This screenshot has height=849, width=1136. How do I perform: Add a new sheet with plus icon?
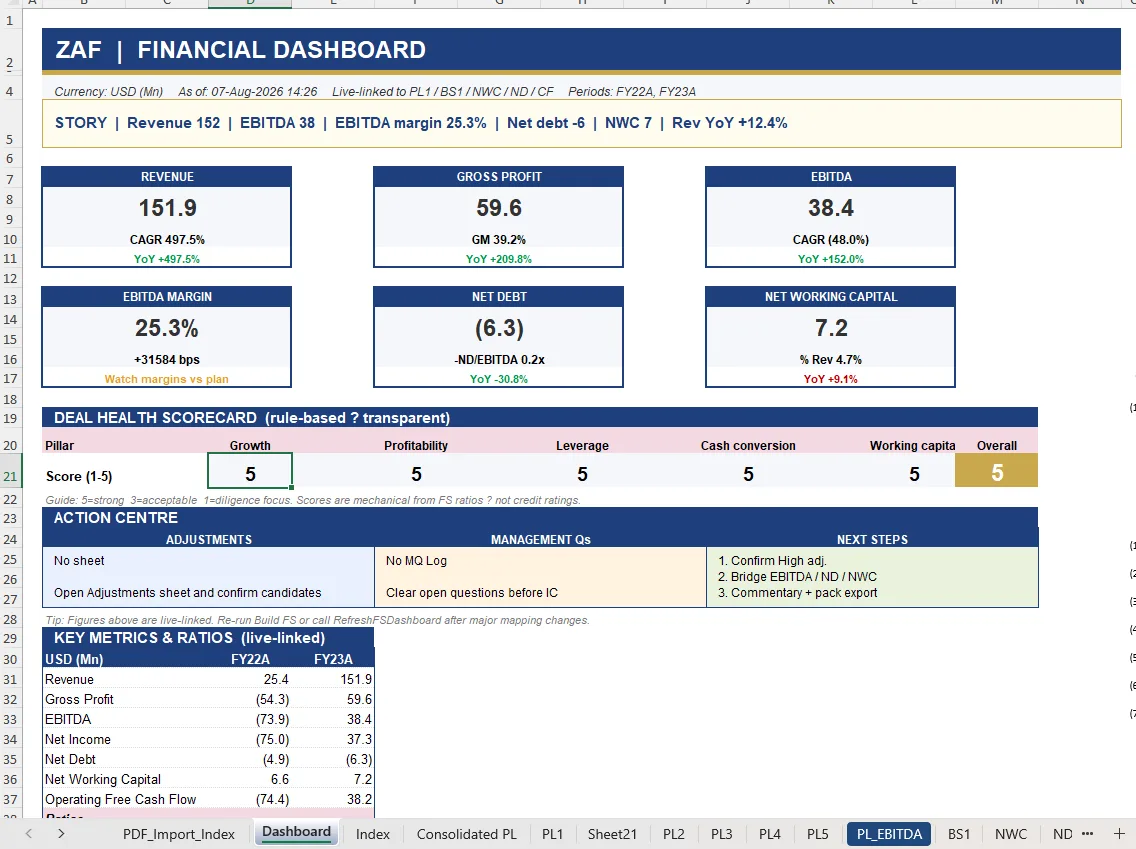click(1119, 833)
